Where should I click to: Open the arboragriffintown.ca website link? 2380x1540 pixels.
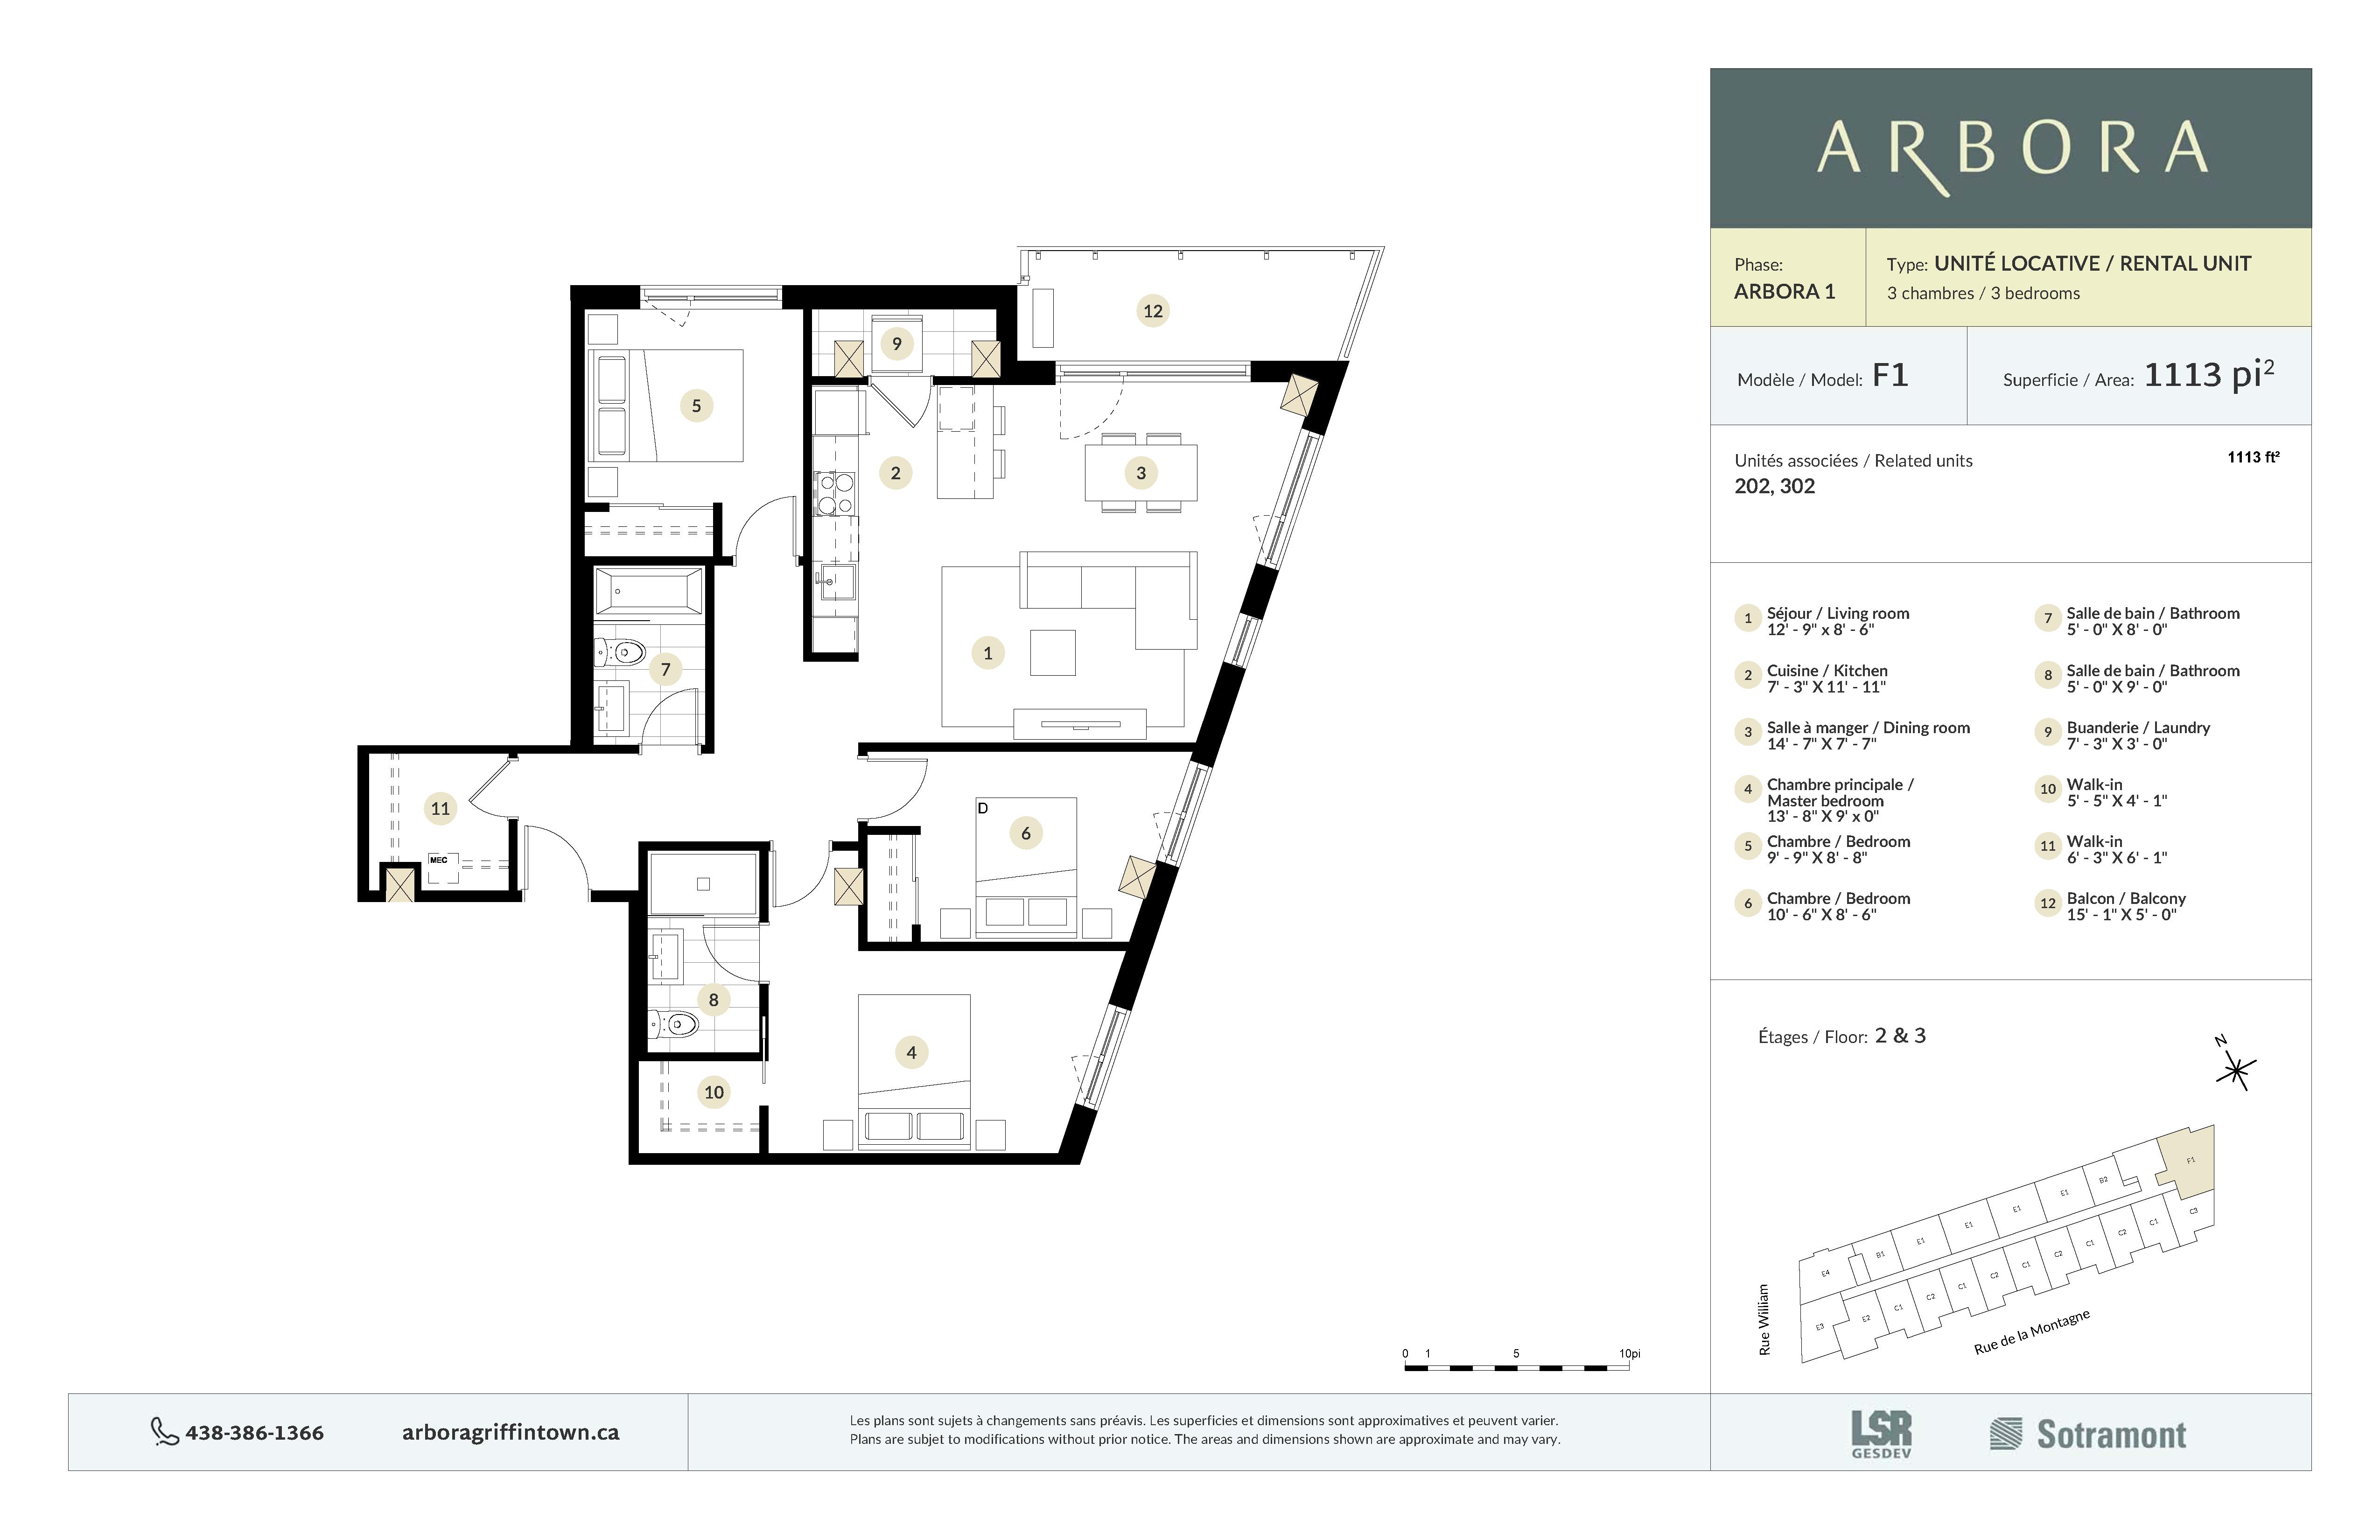pyautogui.click(x=510, y=1432)
